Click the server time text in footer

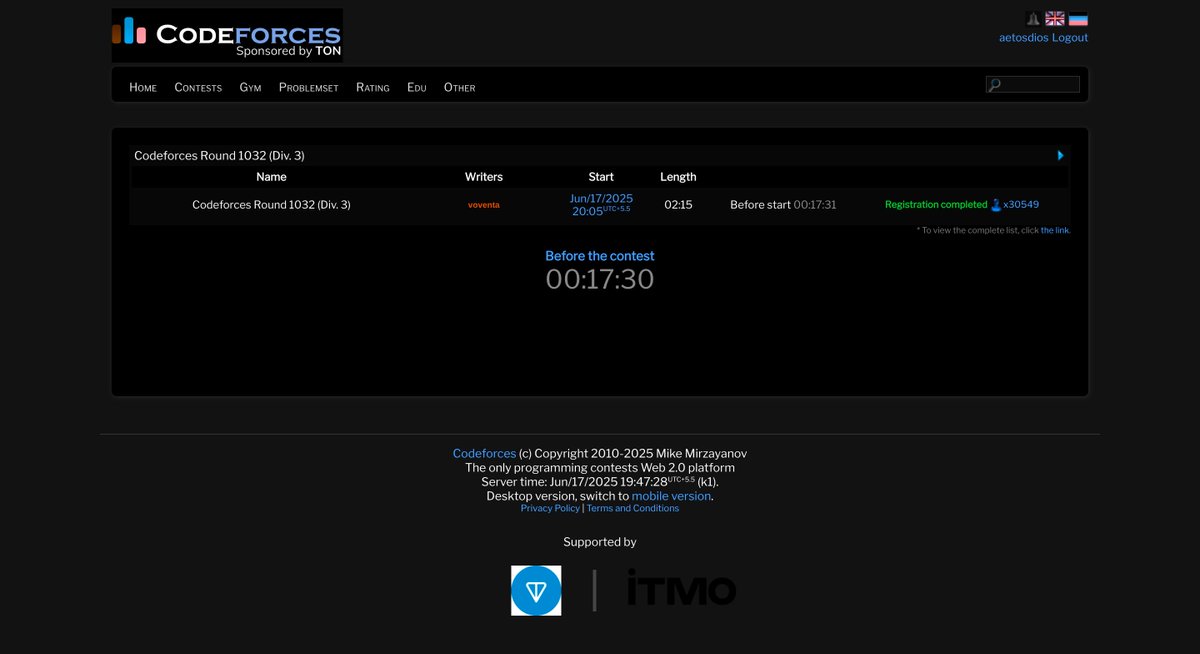pyautogui.click(x=600, y=482)
